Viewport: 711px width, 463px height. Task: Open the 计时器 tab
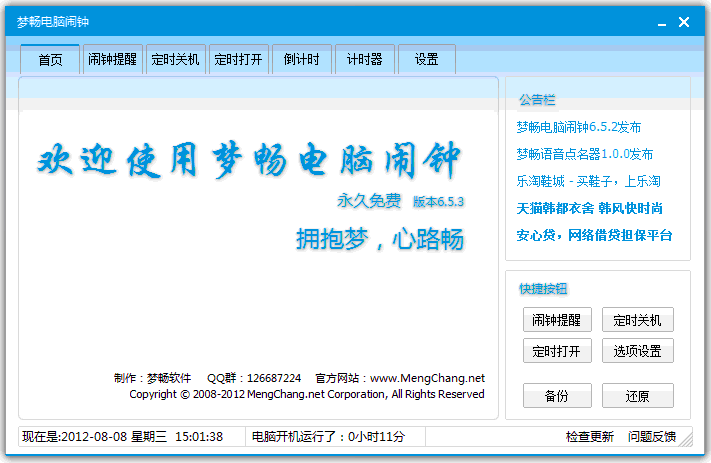click(365, 59)
